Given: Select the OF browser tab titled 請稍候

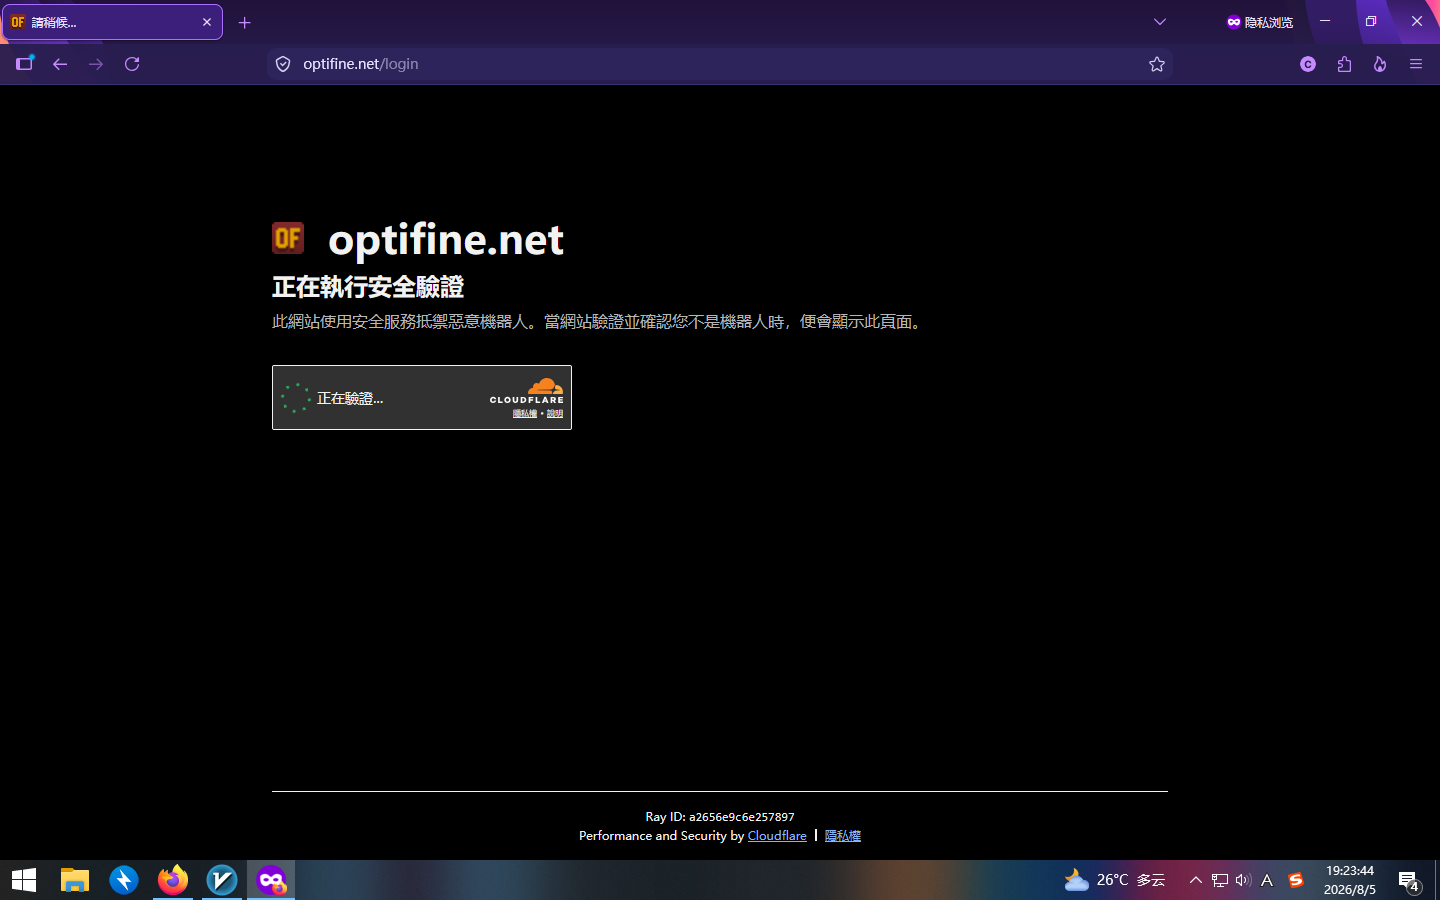Looking at the screenshot, I should tap(112, 22).
